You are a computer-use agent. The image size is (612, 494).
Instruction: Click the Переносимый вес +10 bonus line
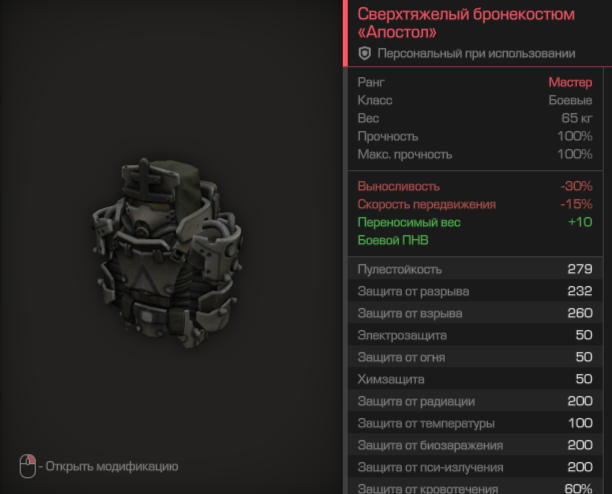475,222
